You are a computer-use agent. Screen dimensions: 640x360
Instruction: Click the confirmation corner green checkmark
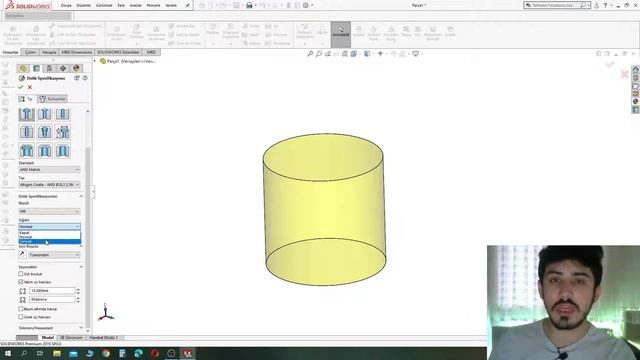pyautogui.click(x=610, y=64)
